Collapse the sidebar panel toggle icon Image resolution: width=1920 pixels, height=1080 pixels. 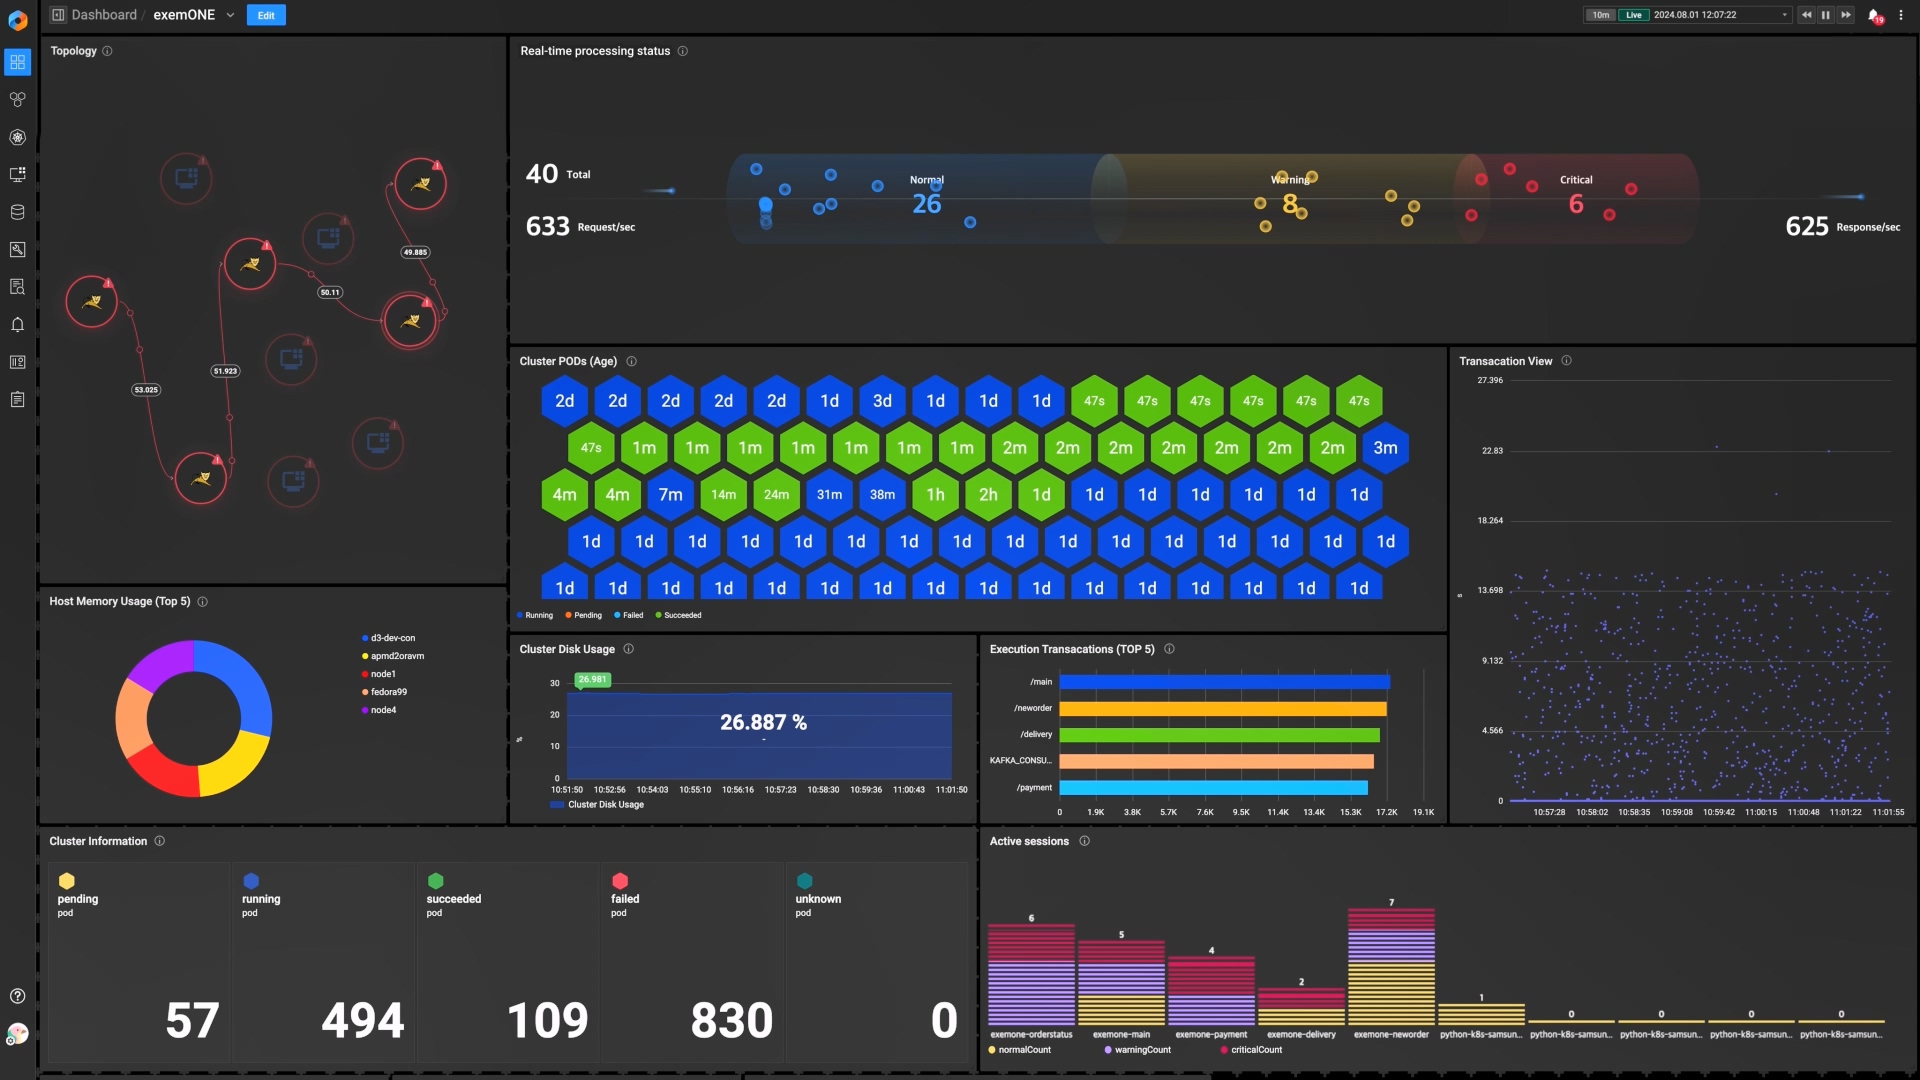pos(58,15)
